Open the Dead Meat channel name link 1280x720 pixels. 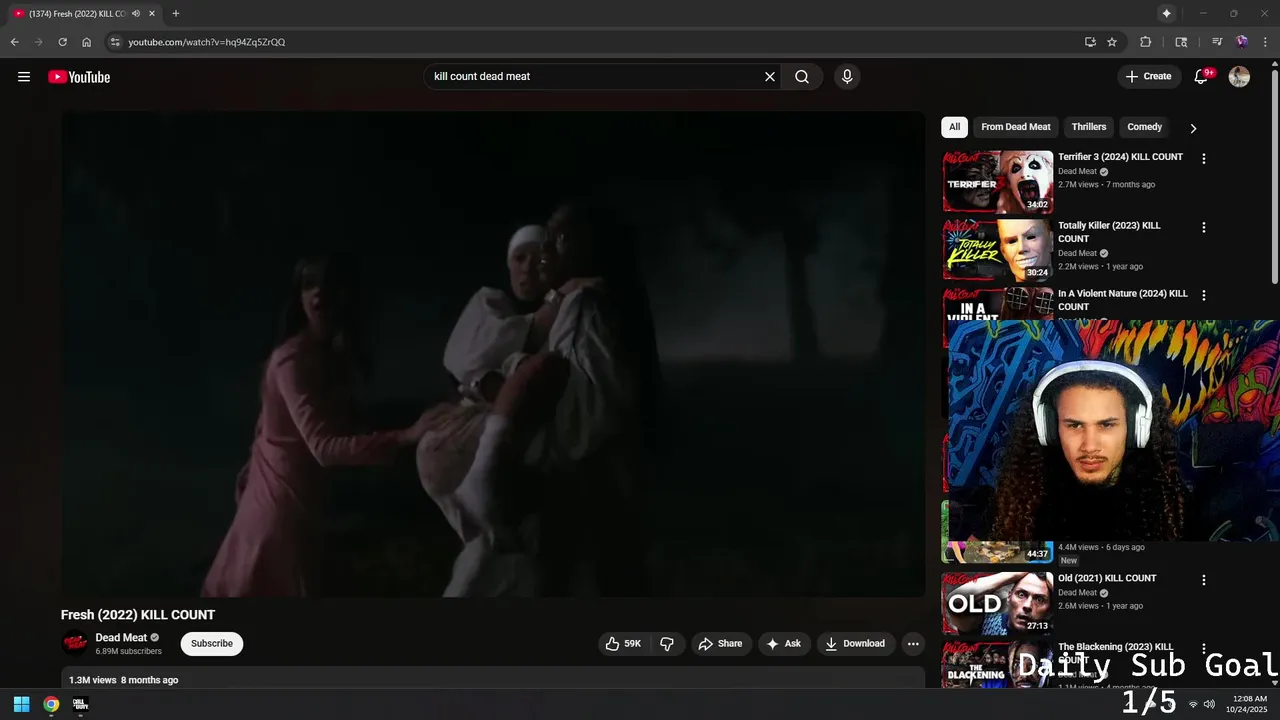click(121, 638)
